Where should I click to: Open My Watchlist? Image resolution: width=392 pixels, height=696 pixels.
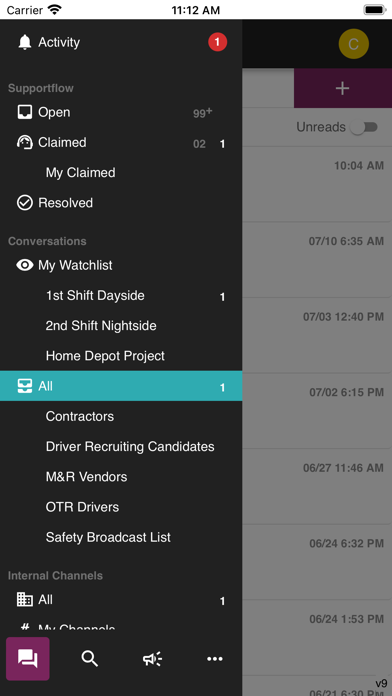point(121,265)
